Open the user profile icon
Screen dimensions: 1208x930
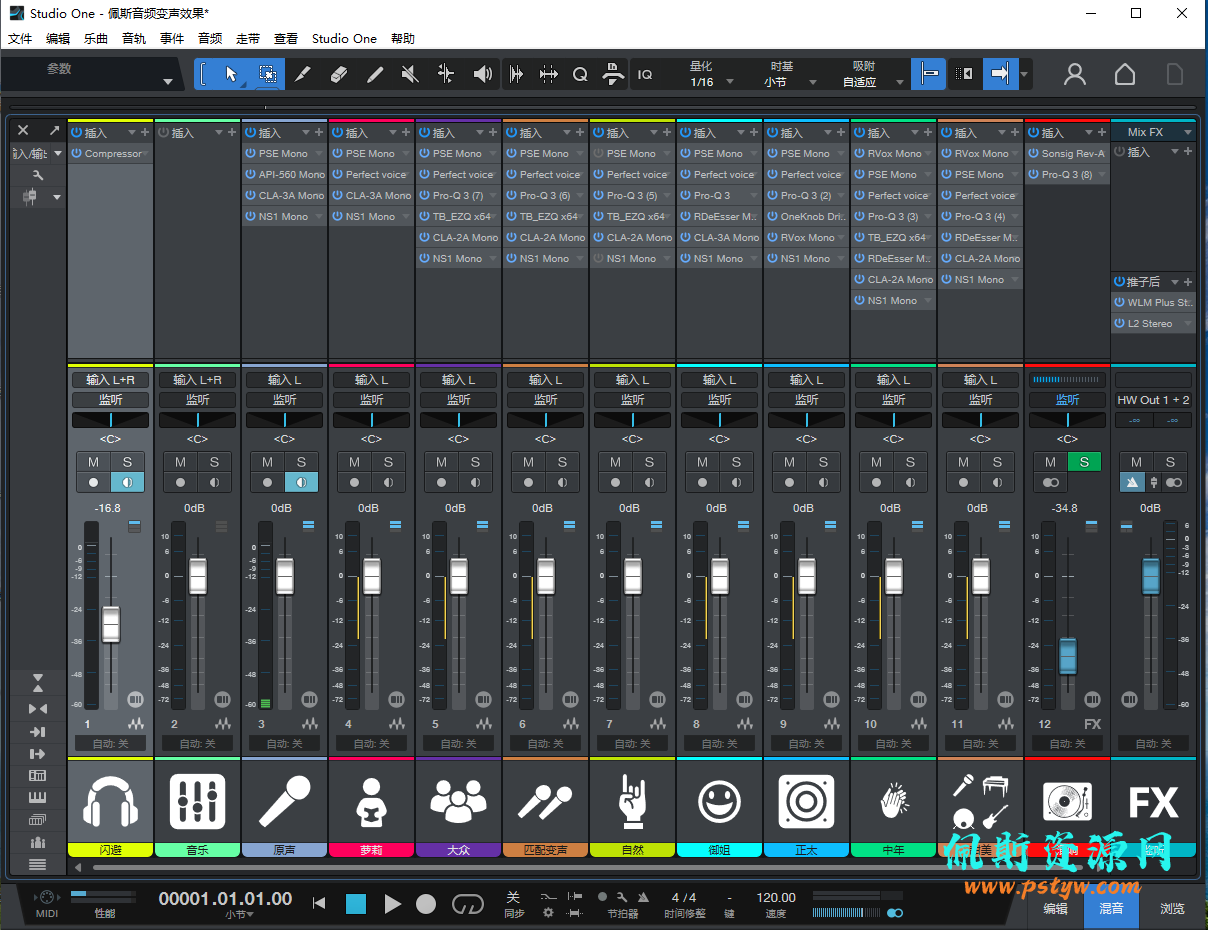tap(1075, 74)
